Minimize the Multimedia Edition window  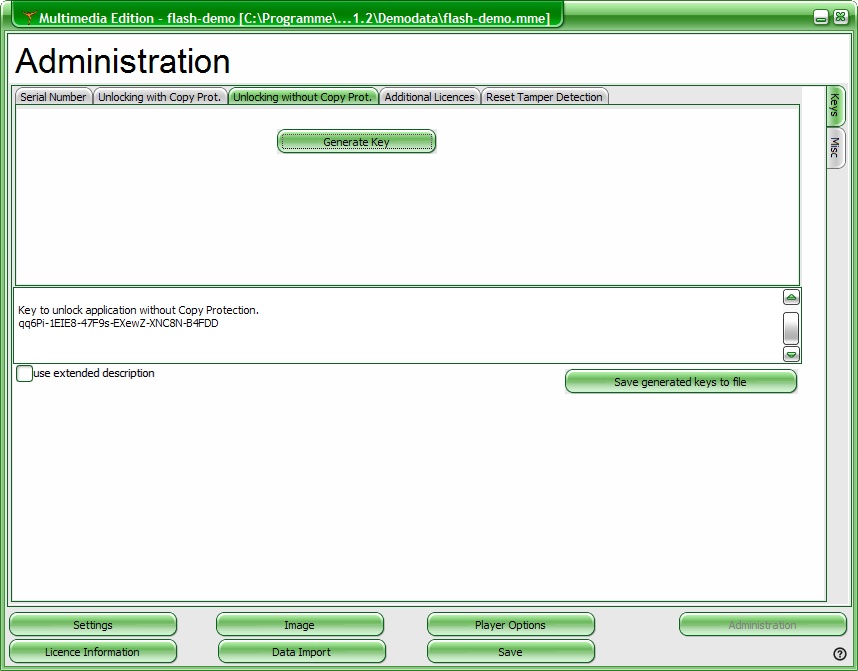click(x=820, y=17)
